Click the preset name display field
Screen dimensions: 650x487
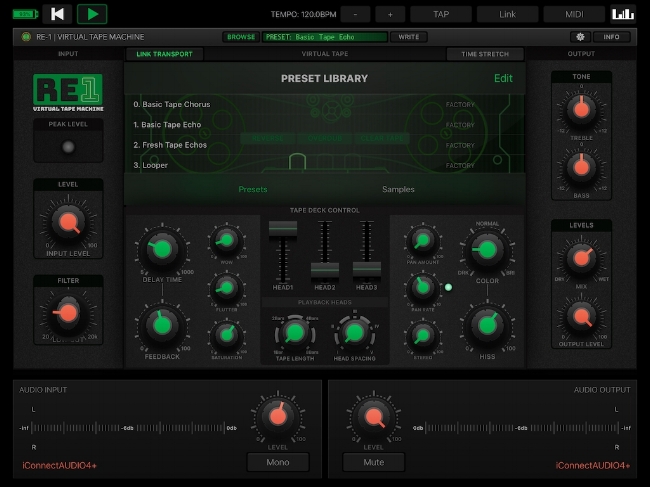(x=325, y=37)
